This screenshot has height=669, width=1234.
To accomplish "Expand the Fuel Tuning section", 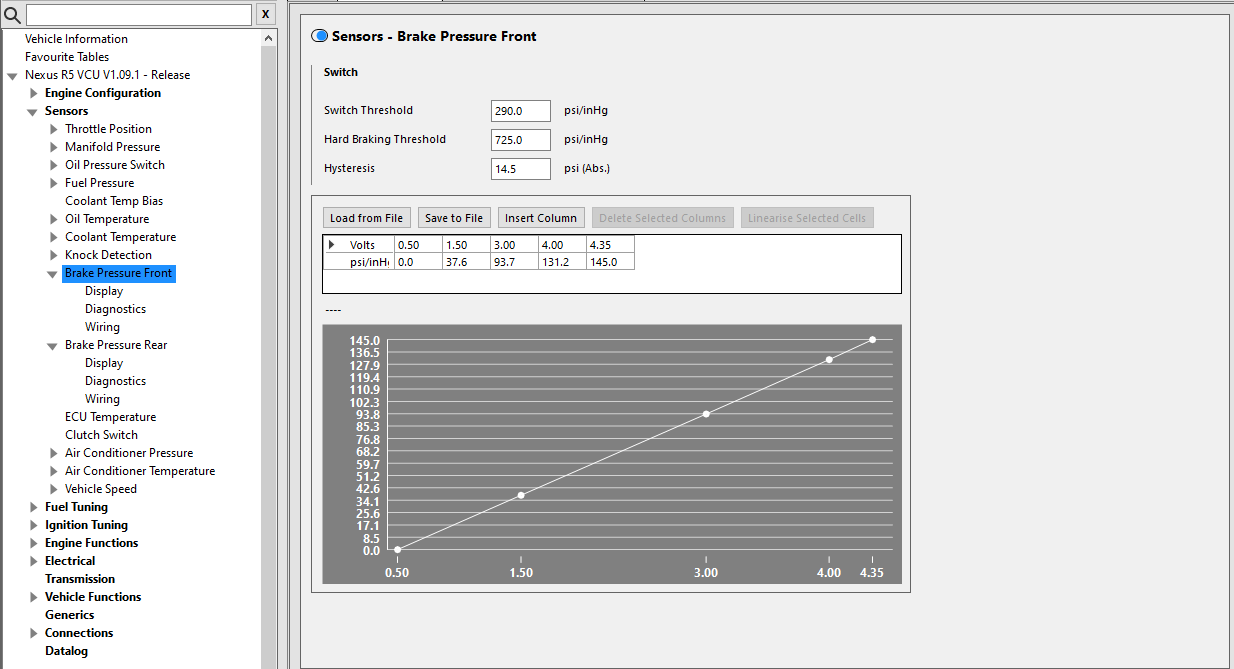I will (34, 507).
